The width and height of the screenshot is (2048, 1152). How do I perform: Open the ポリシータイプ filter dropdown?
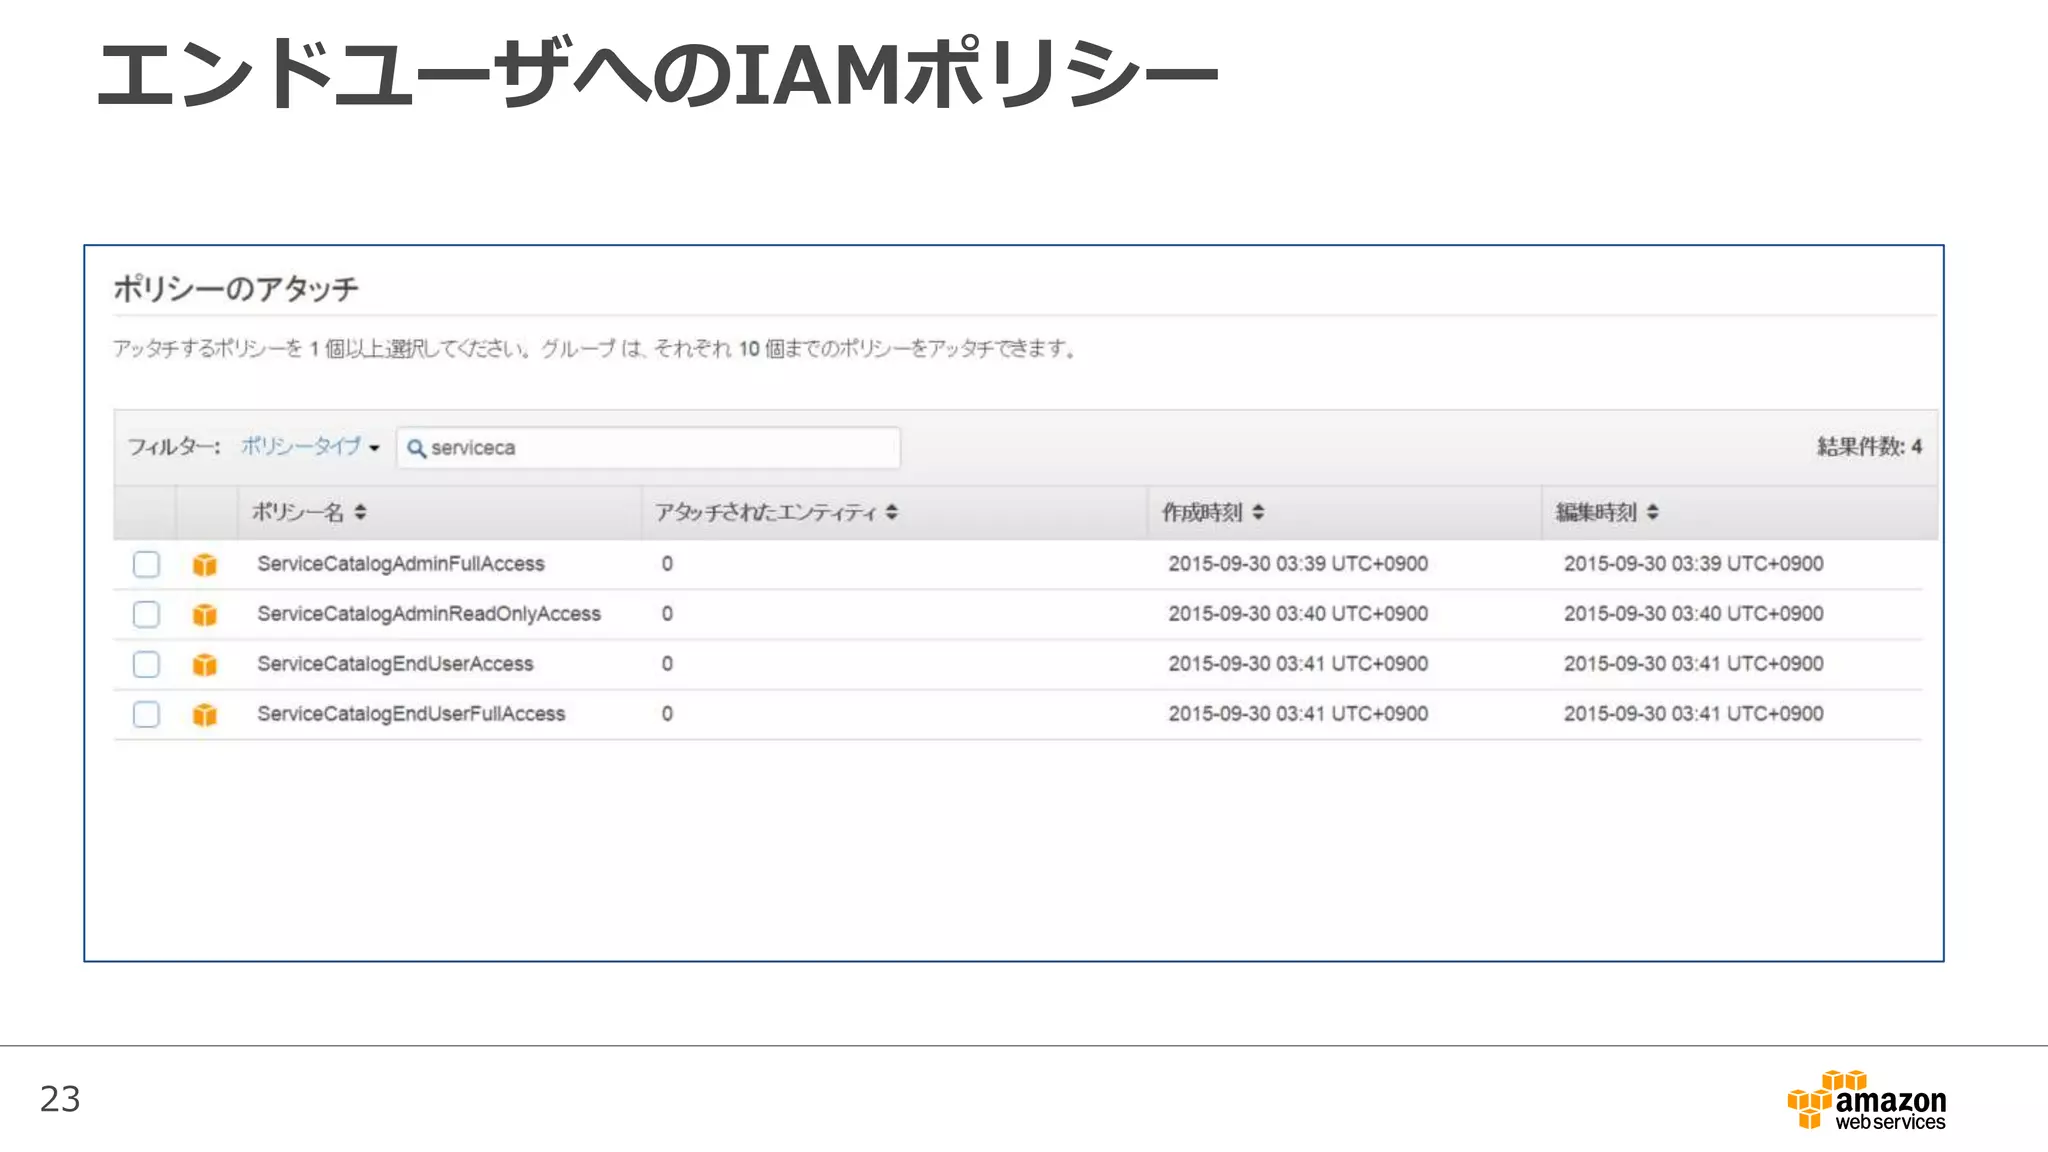310,446
